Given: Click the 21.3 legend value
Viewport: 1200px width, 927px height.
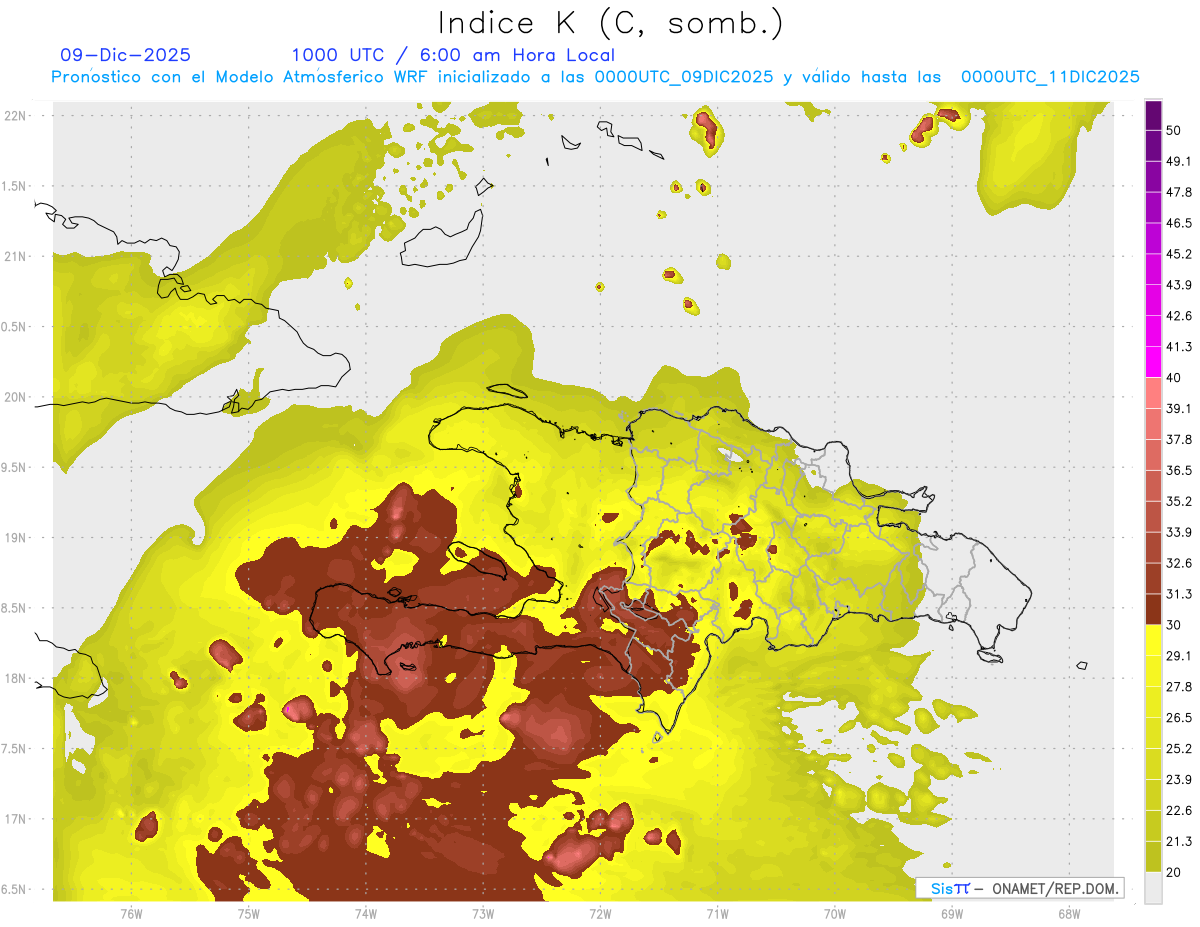Looking at the screenshot, I should (1178, 841).
